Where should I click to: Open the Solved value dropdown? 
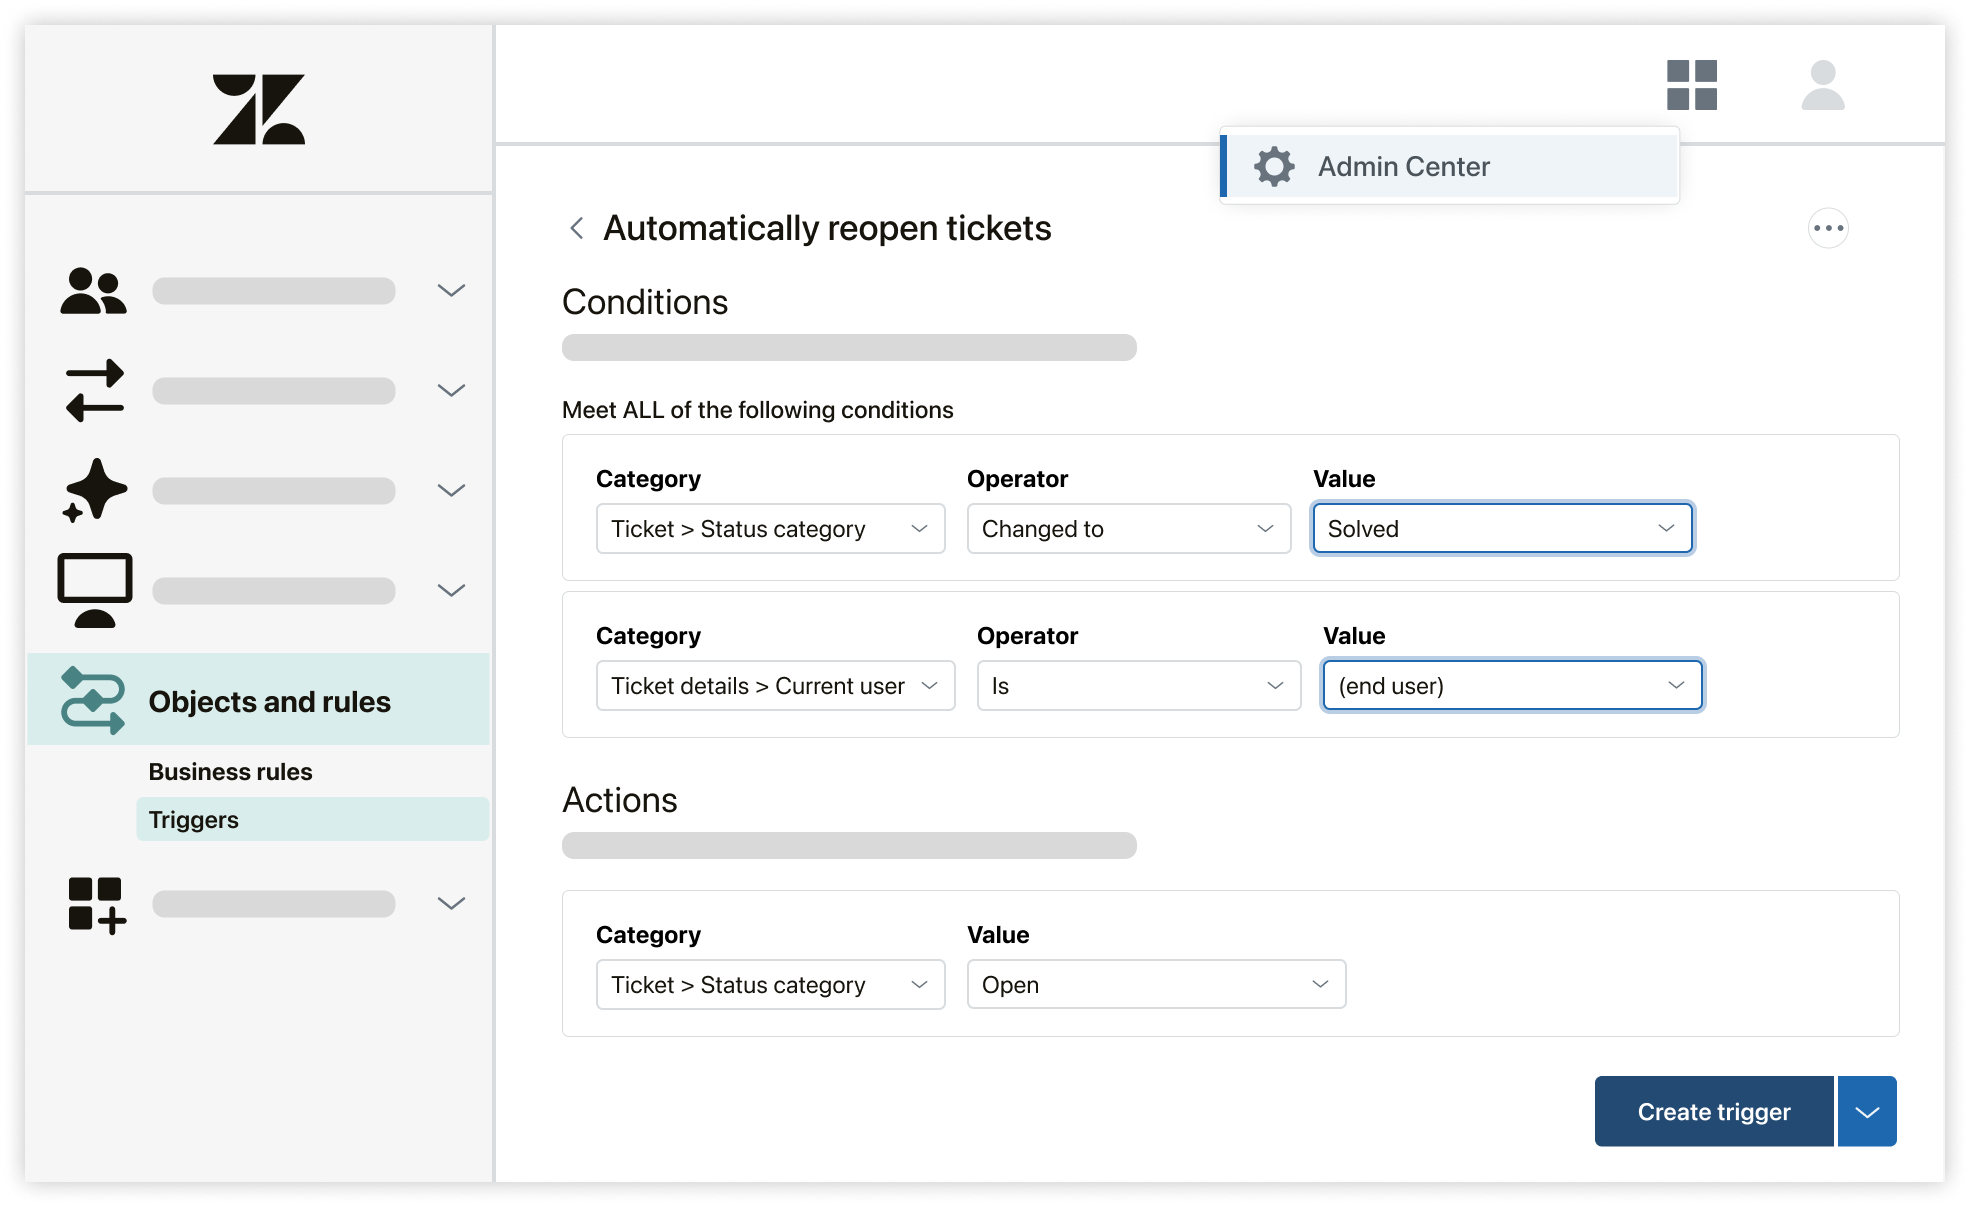click(1502, 528)
